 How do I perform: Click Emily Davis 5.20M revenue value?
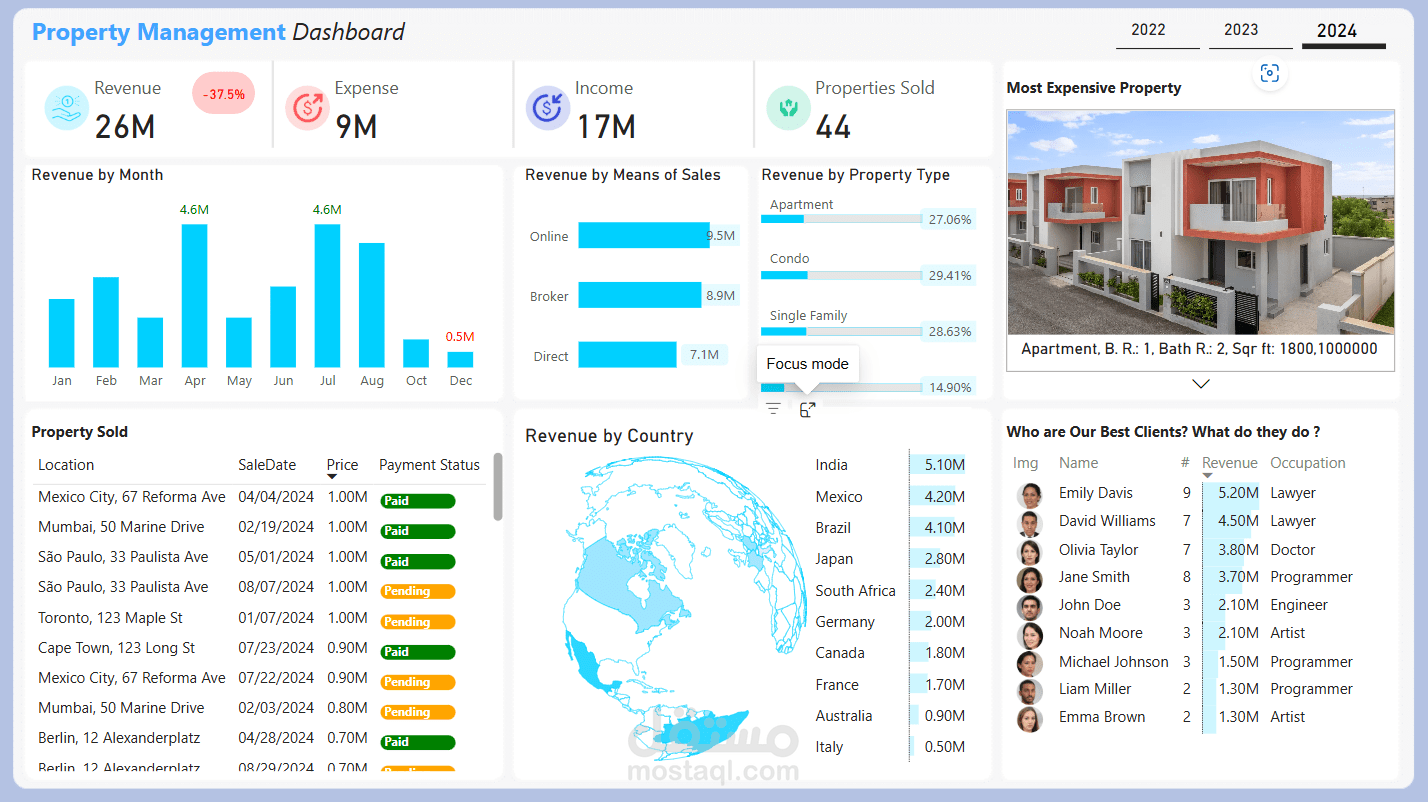[x=1238, y=493]
